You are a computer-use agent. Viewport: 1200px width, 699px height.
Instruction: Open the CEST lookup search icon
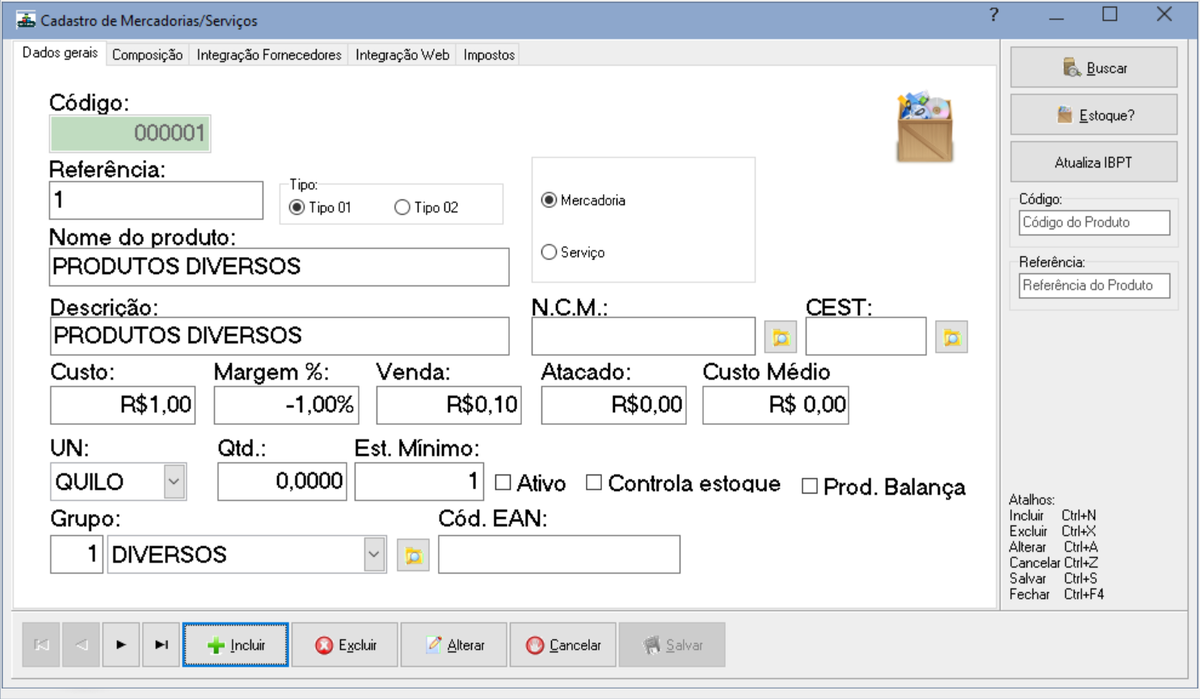(x=952, y=338)
